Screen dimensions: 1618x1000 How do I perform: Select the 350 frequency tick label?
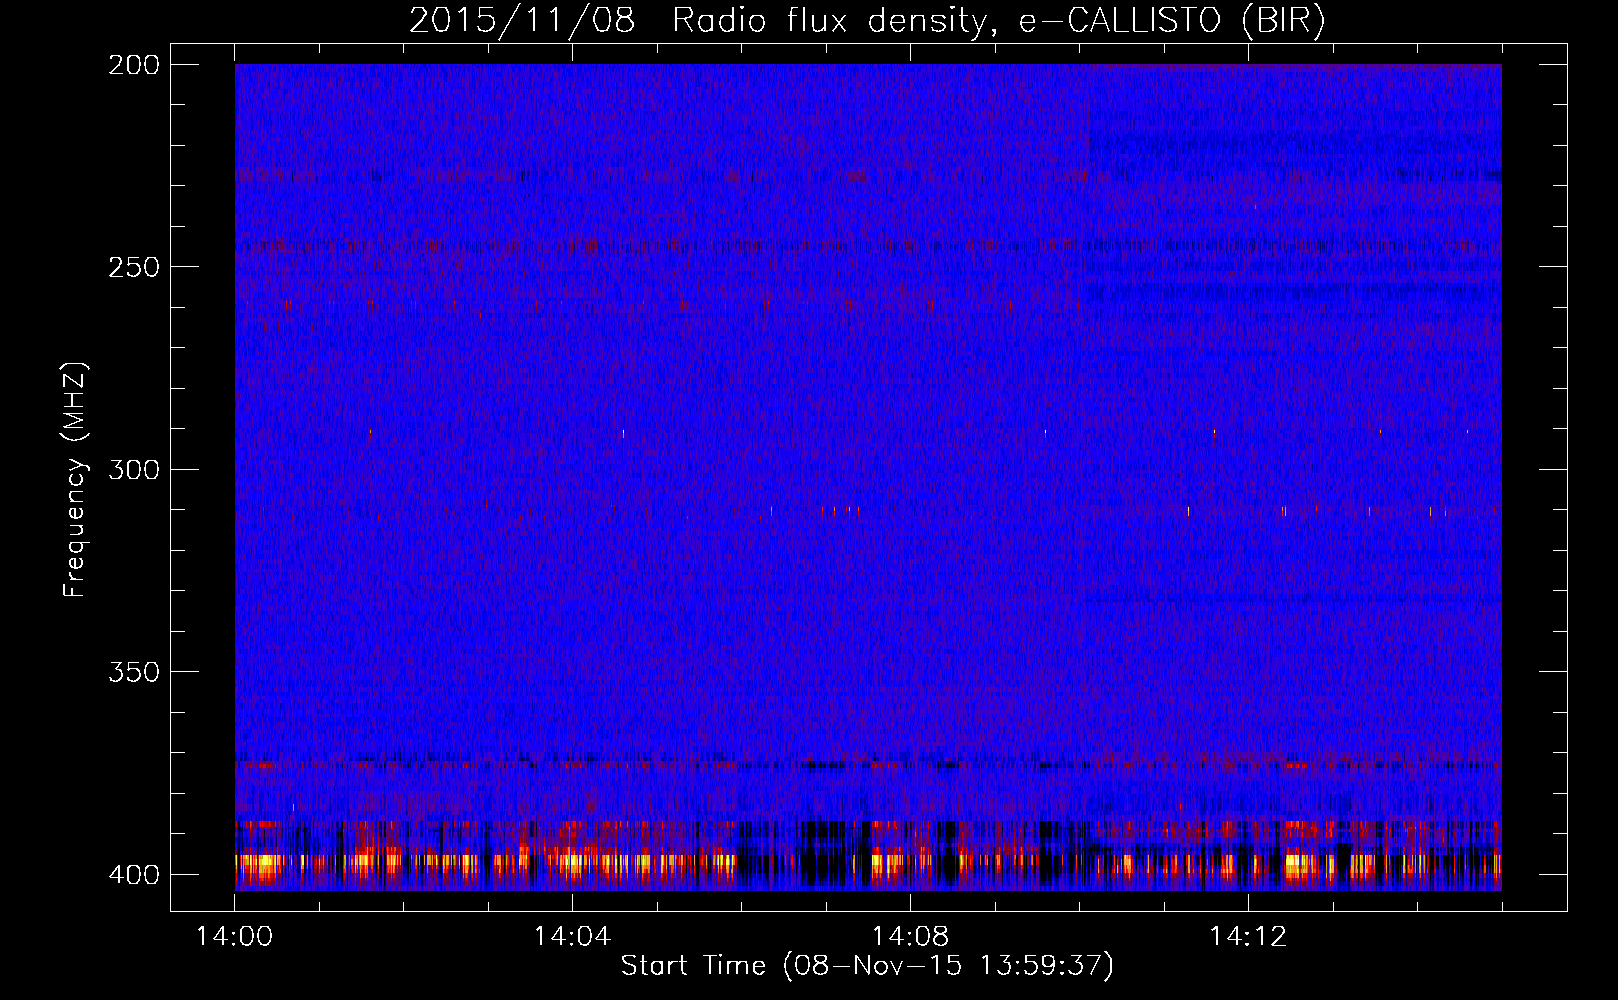coord(133,672)
